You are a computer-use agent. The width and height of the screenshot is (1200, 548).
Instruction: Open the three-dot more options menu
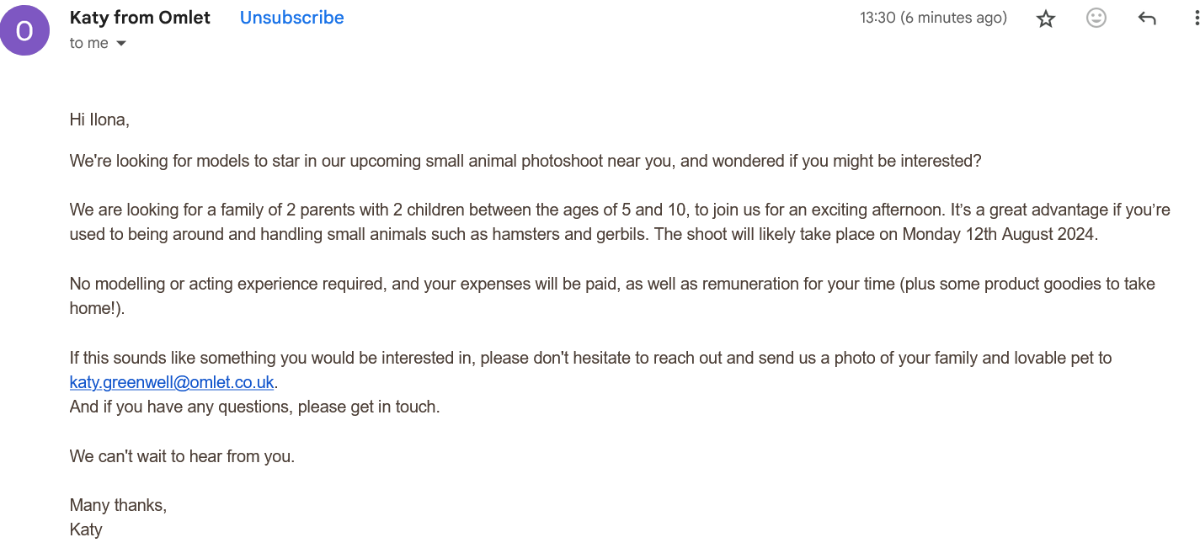tap(1195, 18)
